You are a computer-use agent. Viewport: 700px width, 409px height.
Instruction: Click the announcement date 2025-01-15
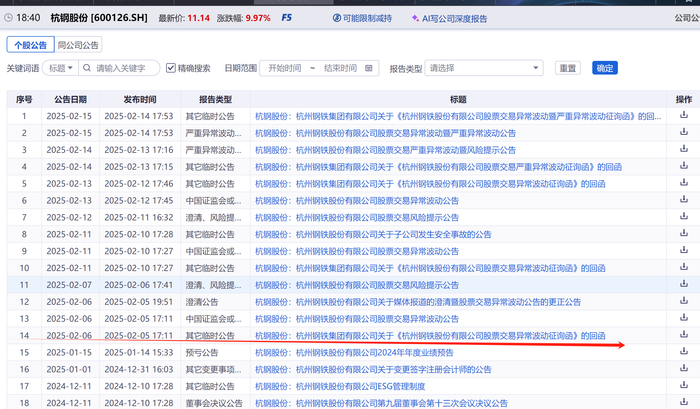69,353
